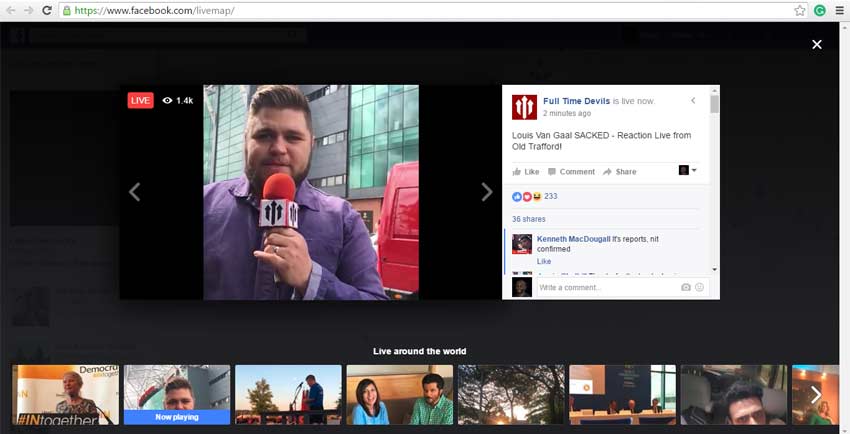
Task: Open the trees at dusk thumbnail
Action: pyautogui.click(x=511, y=394)
